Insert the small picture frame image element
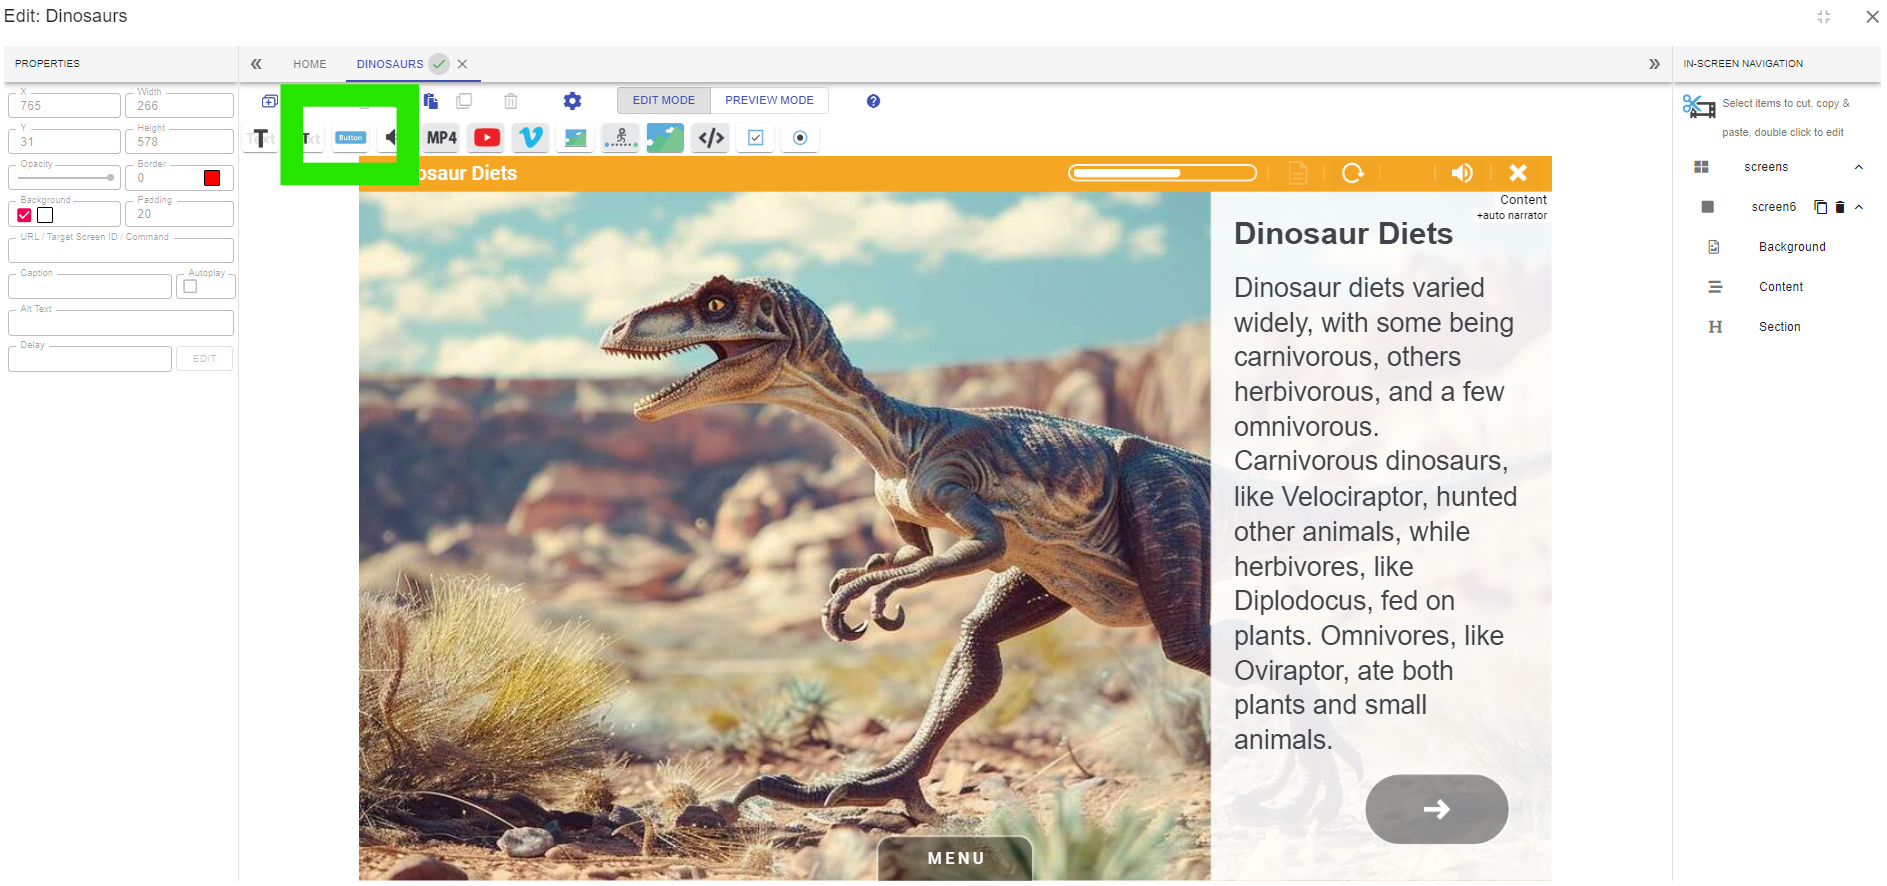This screenshot has height=886, width=1887. click(x=576, y=138)
